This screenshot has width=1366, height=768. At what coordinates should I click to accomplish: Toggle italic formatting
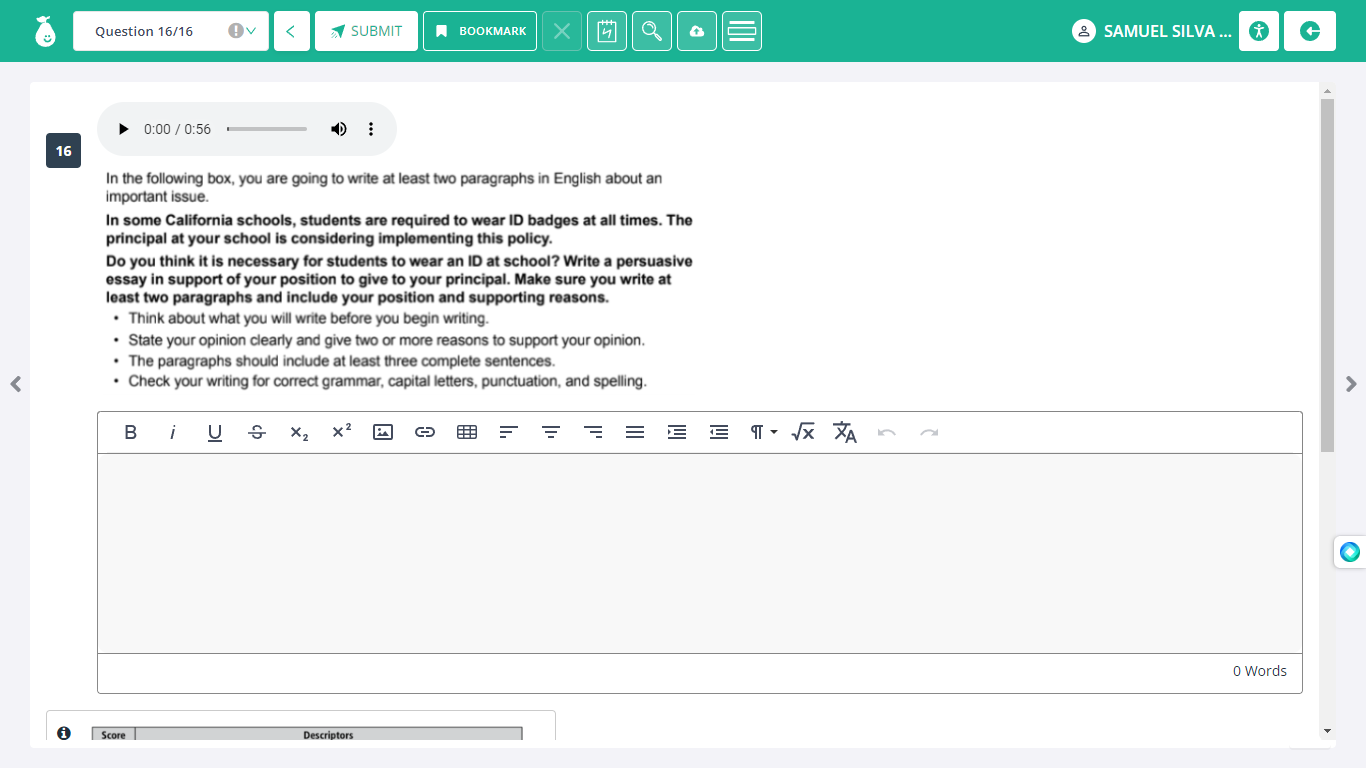pyautogui.click(x=173, y=432)
